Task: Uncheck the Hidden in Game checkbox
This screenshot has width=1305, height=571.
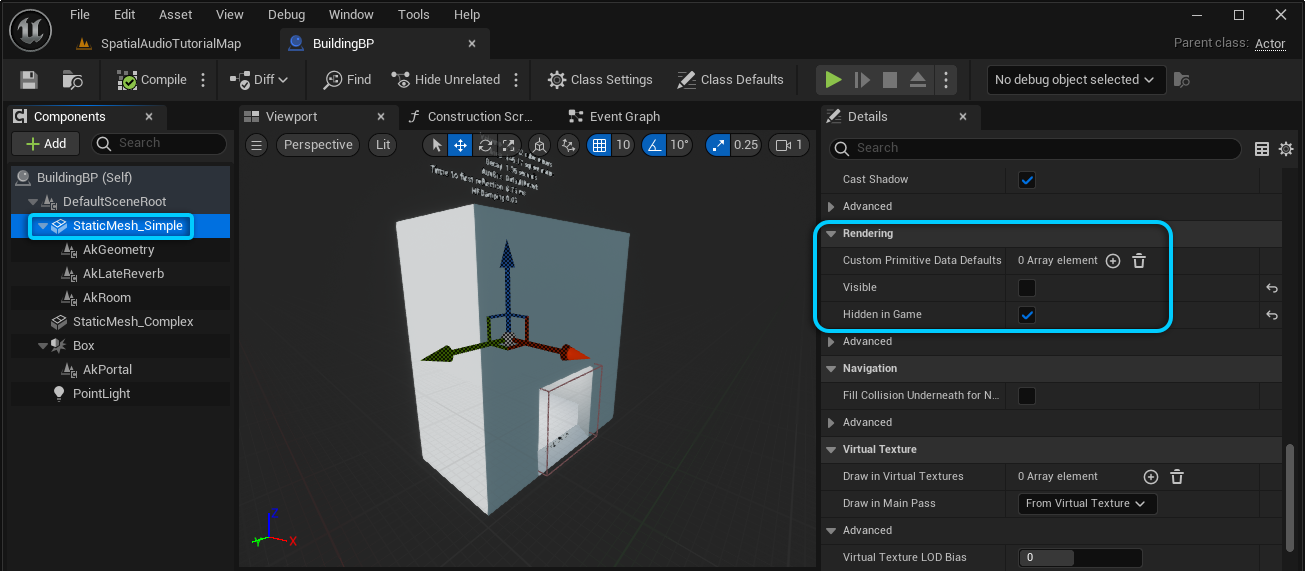Action: pos(1026,315)
